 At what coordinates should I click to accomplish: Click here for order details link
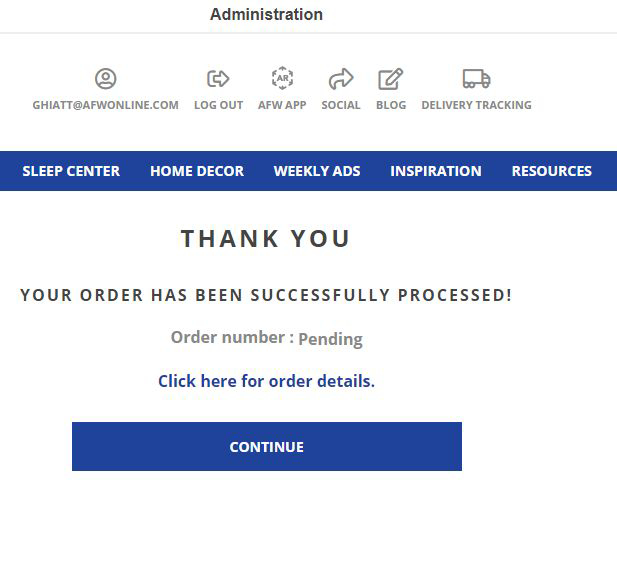click(266, 381)
